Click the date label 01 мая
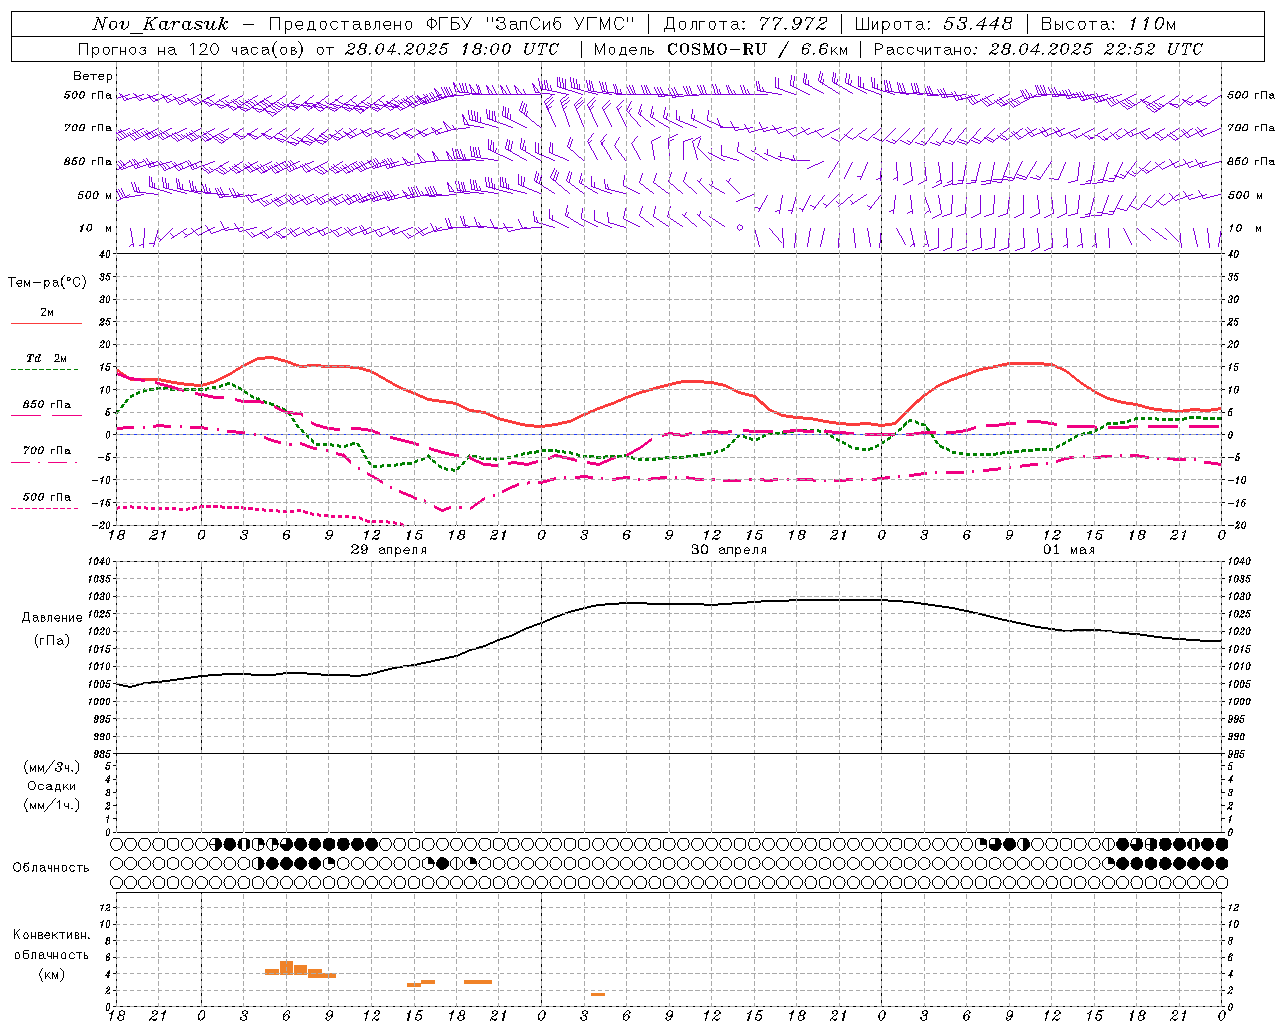The width and height of the screenshot is (1280, 1024). [x=1069, y=550]
